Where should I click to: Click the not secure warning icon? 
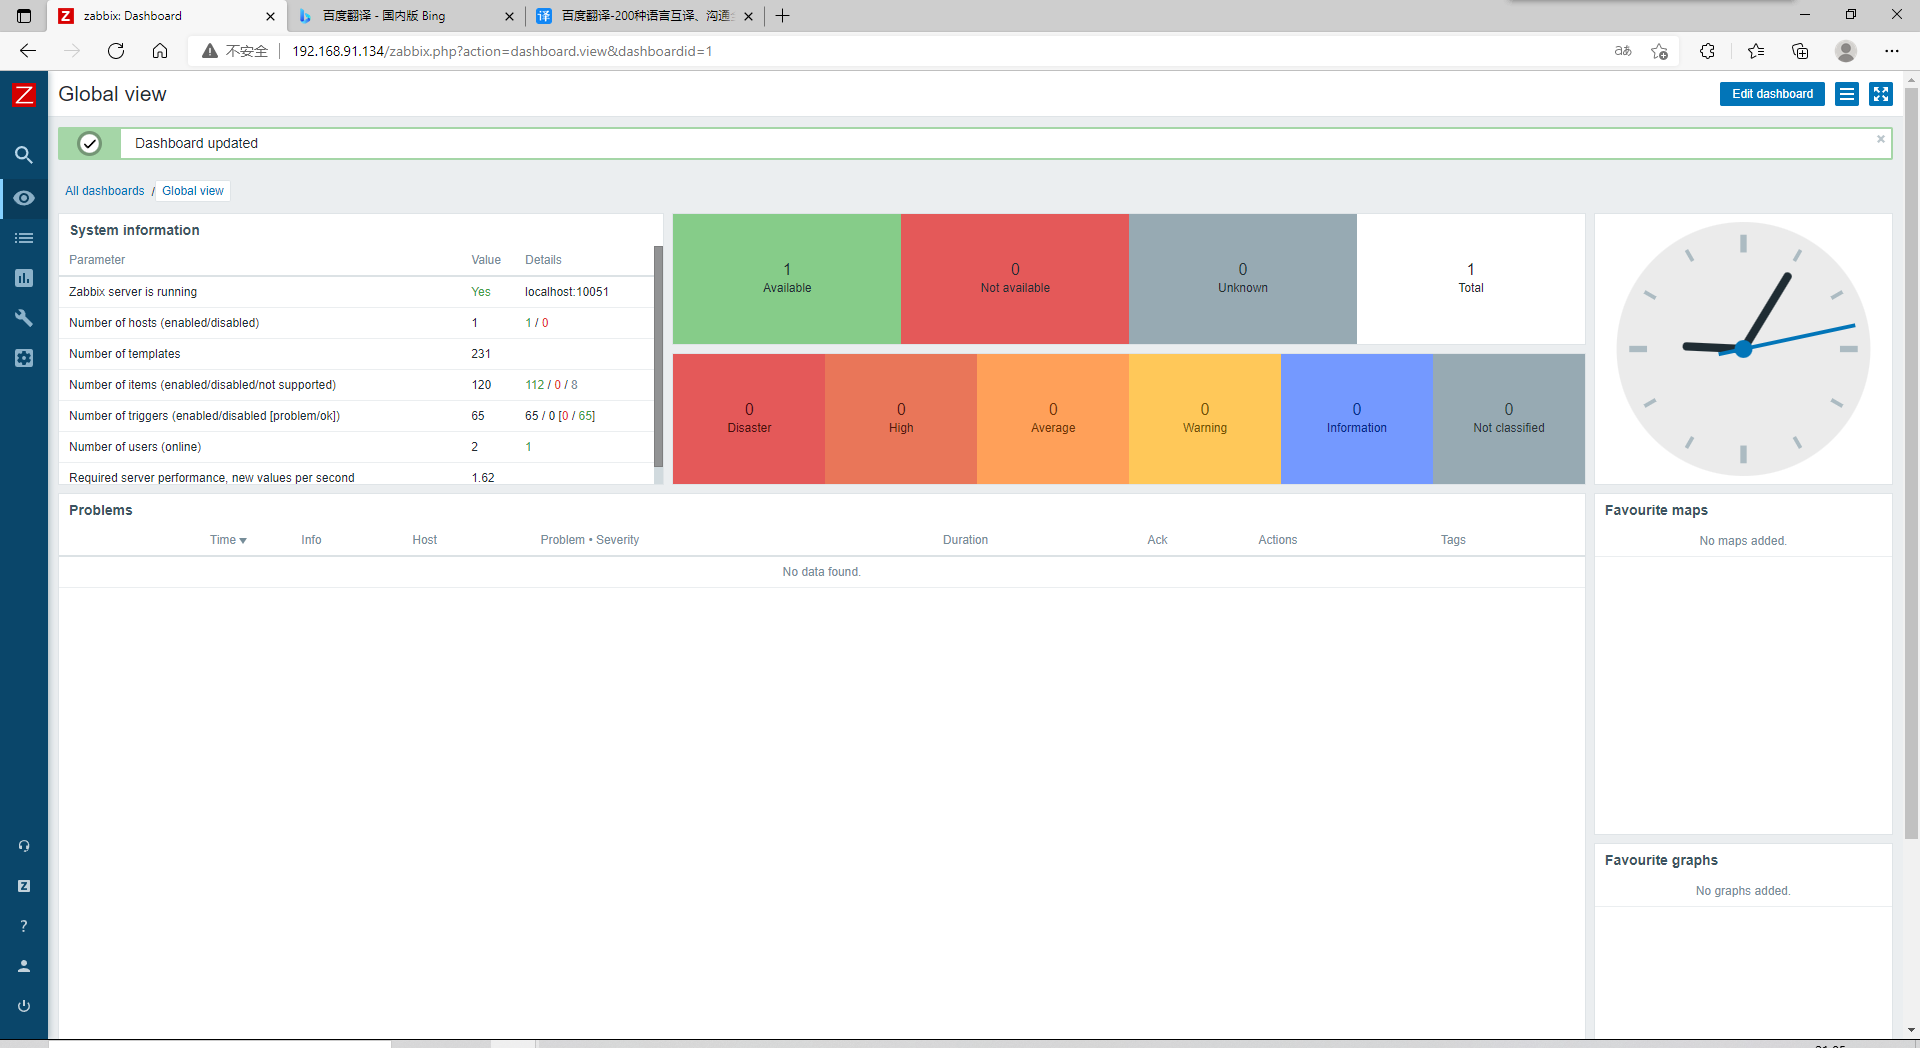(x=210, y=51)
